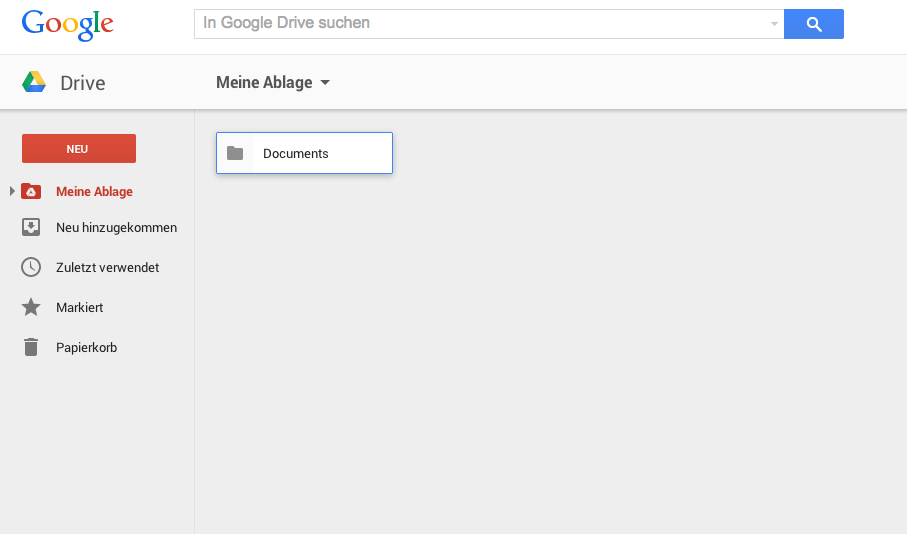Click the Drive product name text

[83, 83]
